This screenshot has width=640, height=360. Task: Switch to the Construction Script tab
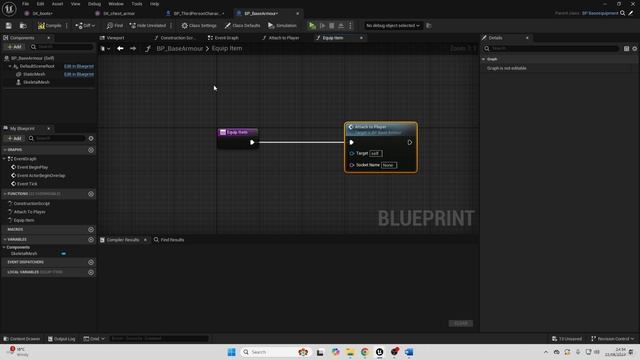tap(175, 38)
